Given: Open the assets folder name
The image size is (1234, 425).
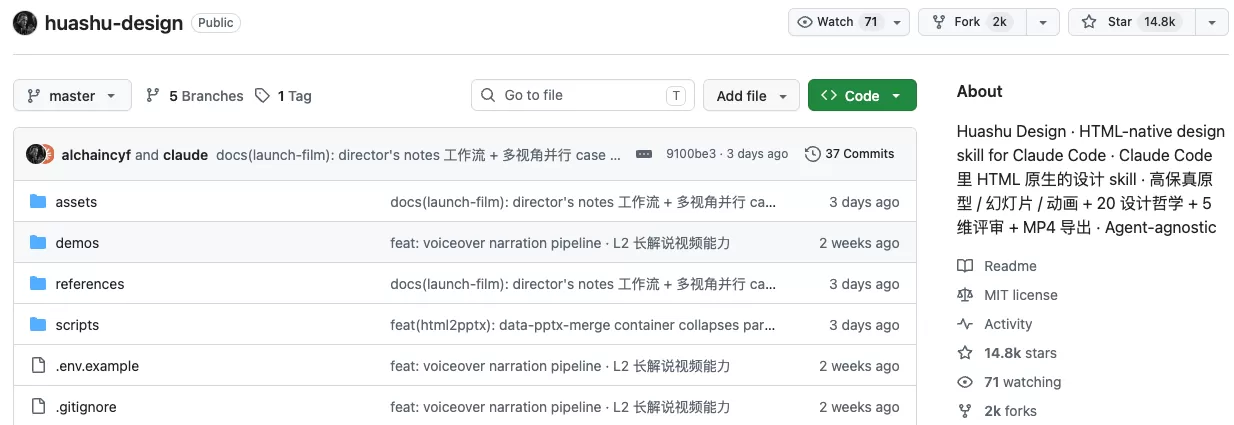Looking at the screenshot, I should [x=76, y=202].
